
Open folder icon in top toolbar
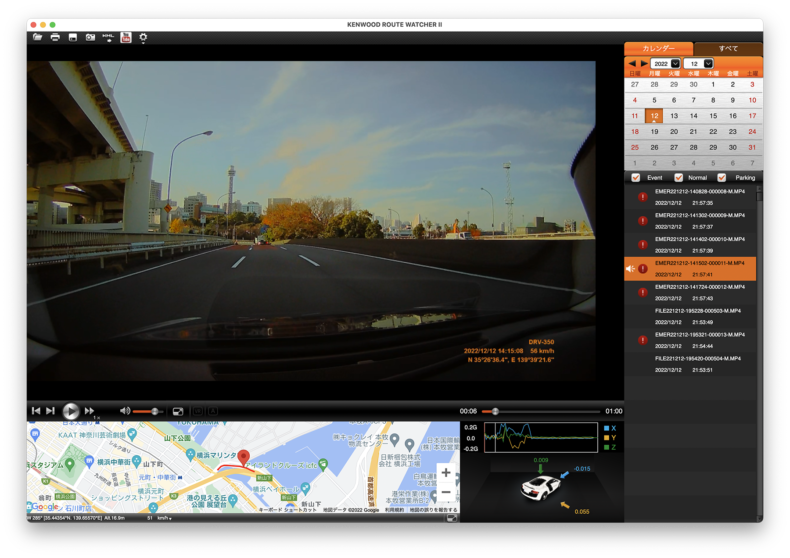(37, 37)
